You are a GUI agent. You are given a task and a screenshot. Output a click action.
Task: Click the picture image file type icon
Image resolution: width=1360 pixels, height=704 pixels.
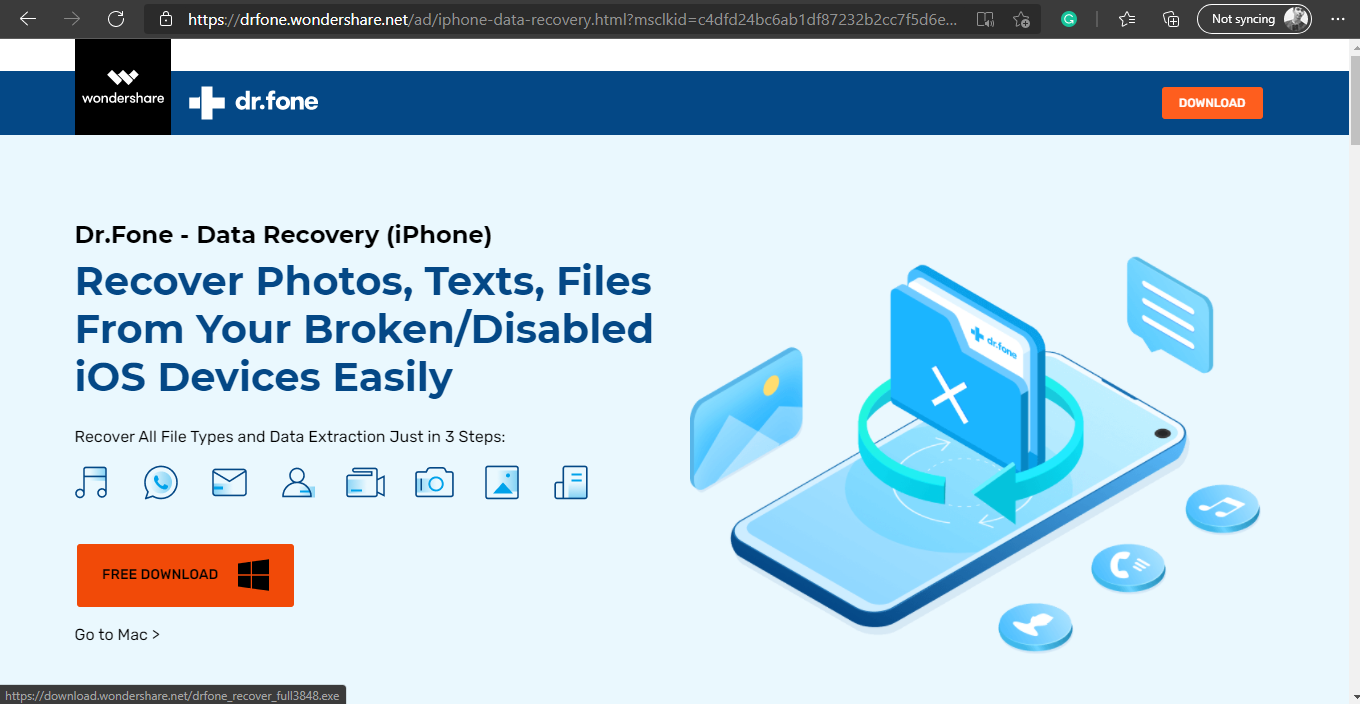pos(502,483)
